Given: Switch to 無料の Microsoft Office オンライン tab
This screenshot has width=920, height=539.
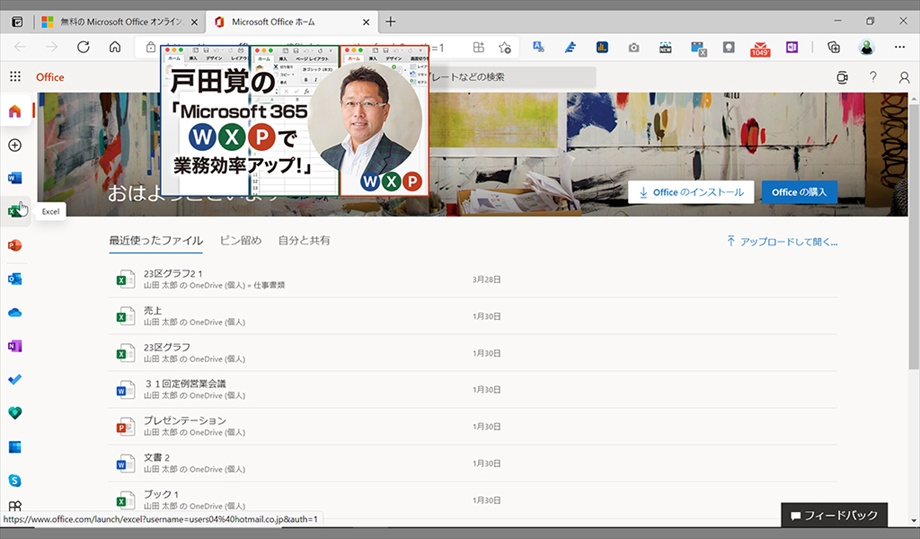Looking at the screenshot, I should pos(120,22).
